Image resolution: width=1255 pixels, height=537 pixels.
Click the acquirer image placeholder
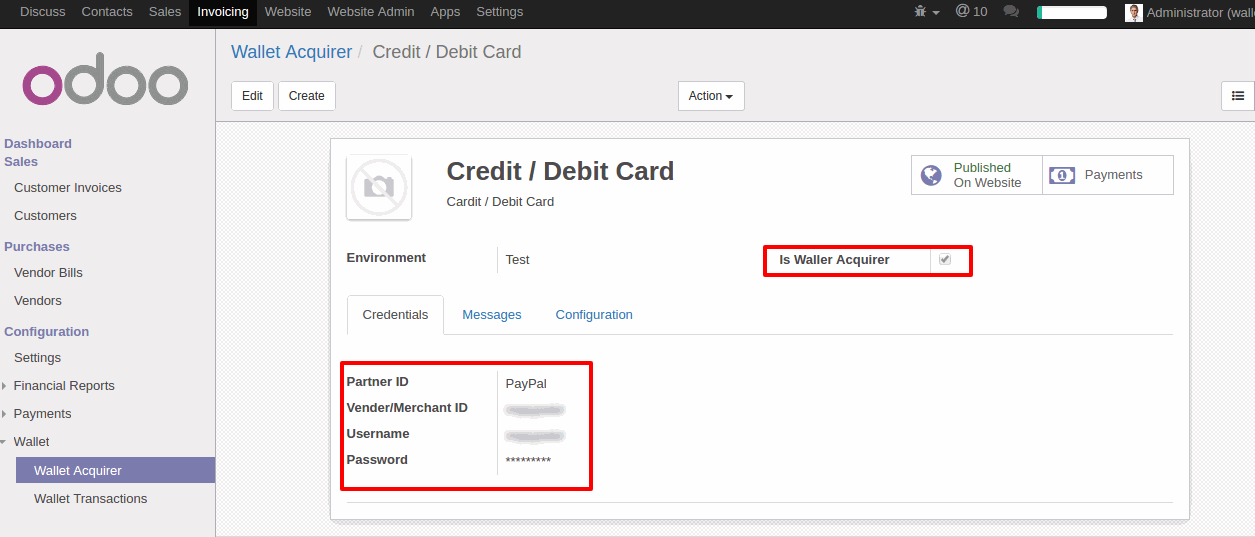(379, 187)
